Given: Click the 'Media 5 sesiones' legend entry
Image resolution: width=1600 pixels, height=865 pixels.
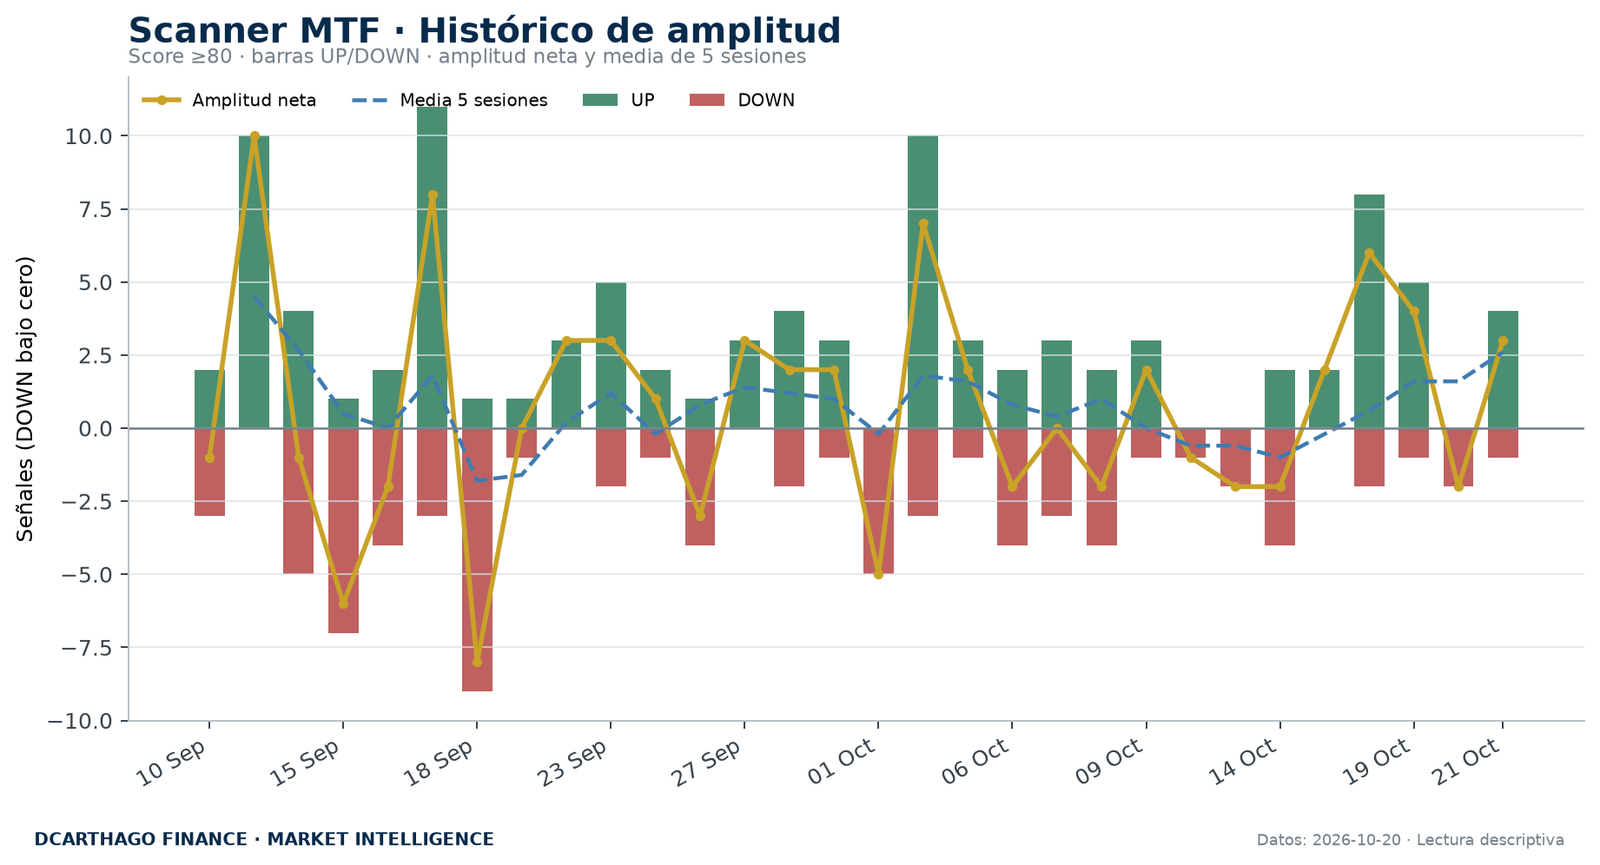Looking at the screenshot, I should pos(450,100).
